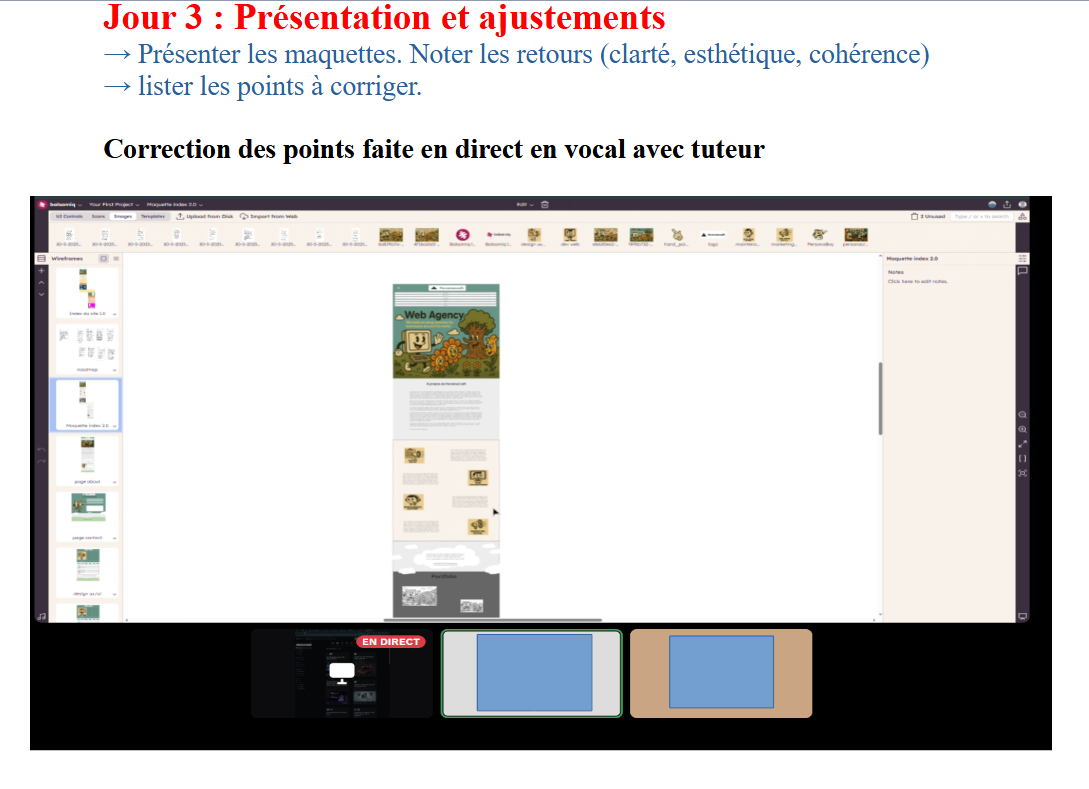Screen dimensions: 1089x789
Task: Expand the Edit dropdown menu
Action: point(525,204)
